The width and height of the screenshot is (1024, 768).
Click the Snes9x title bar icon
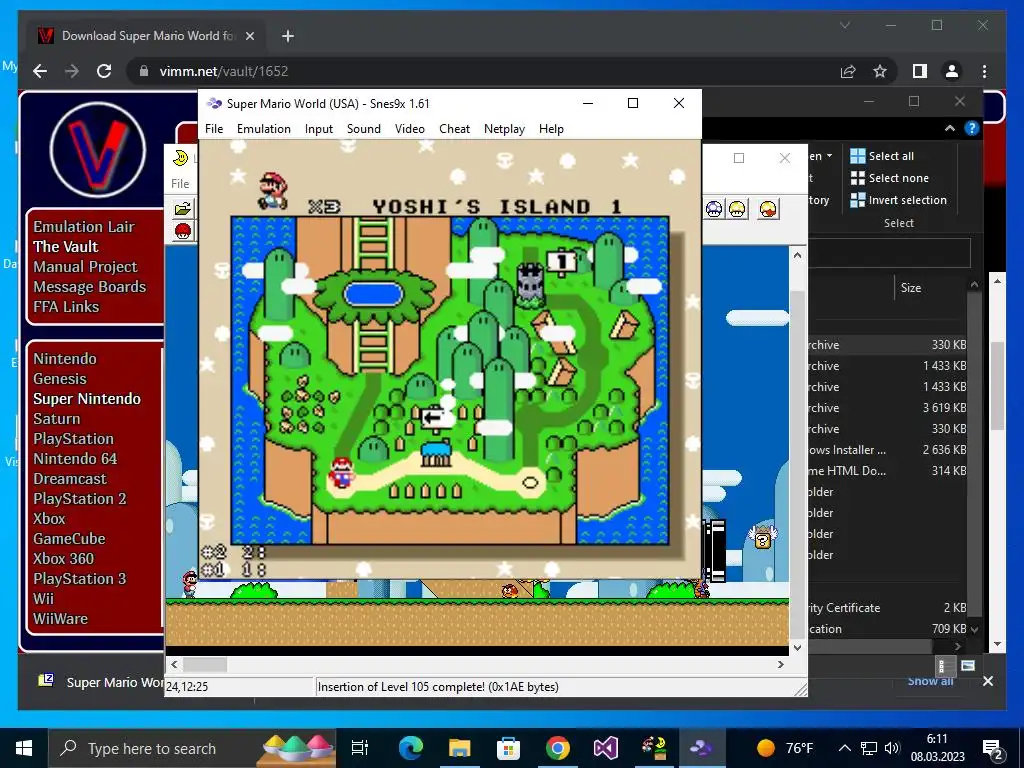[214, 103]
